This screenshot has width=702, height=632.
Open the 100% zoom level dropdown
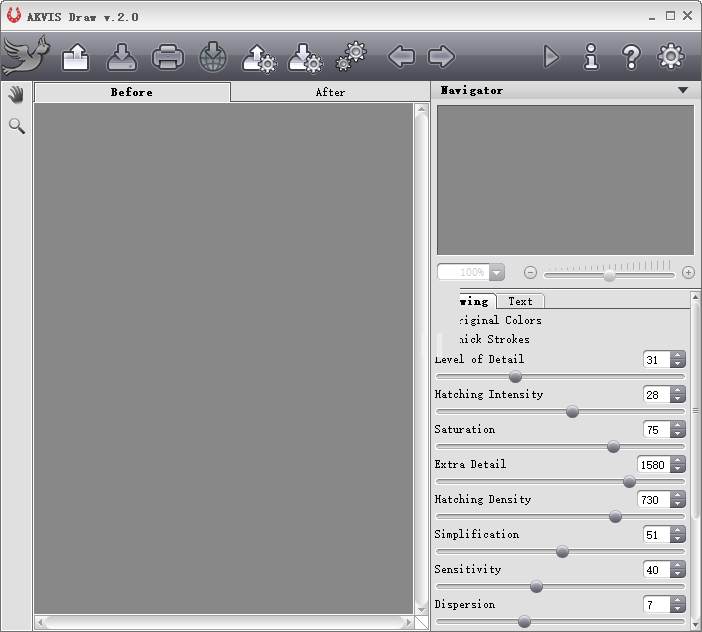496,272
